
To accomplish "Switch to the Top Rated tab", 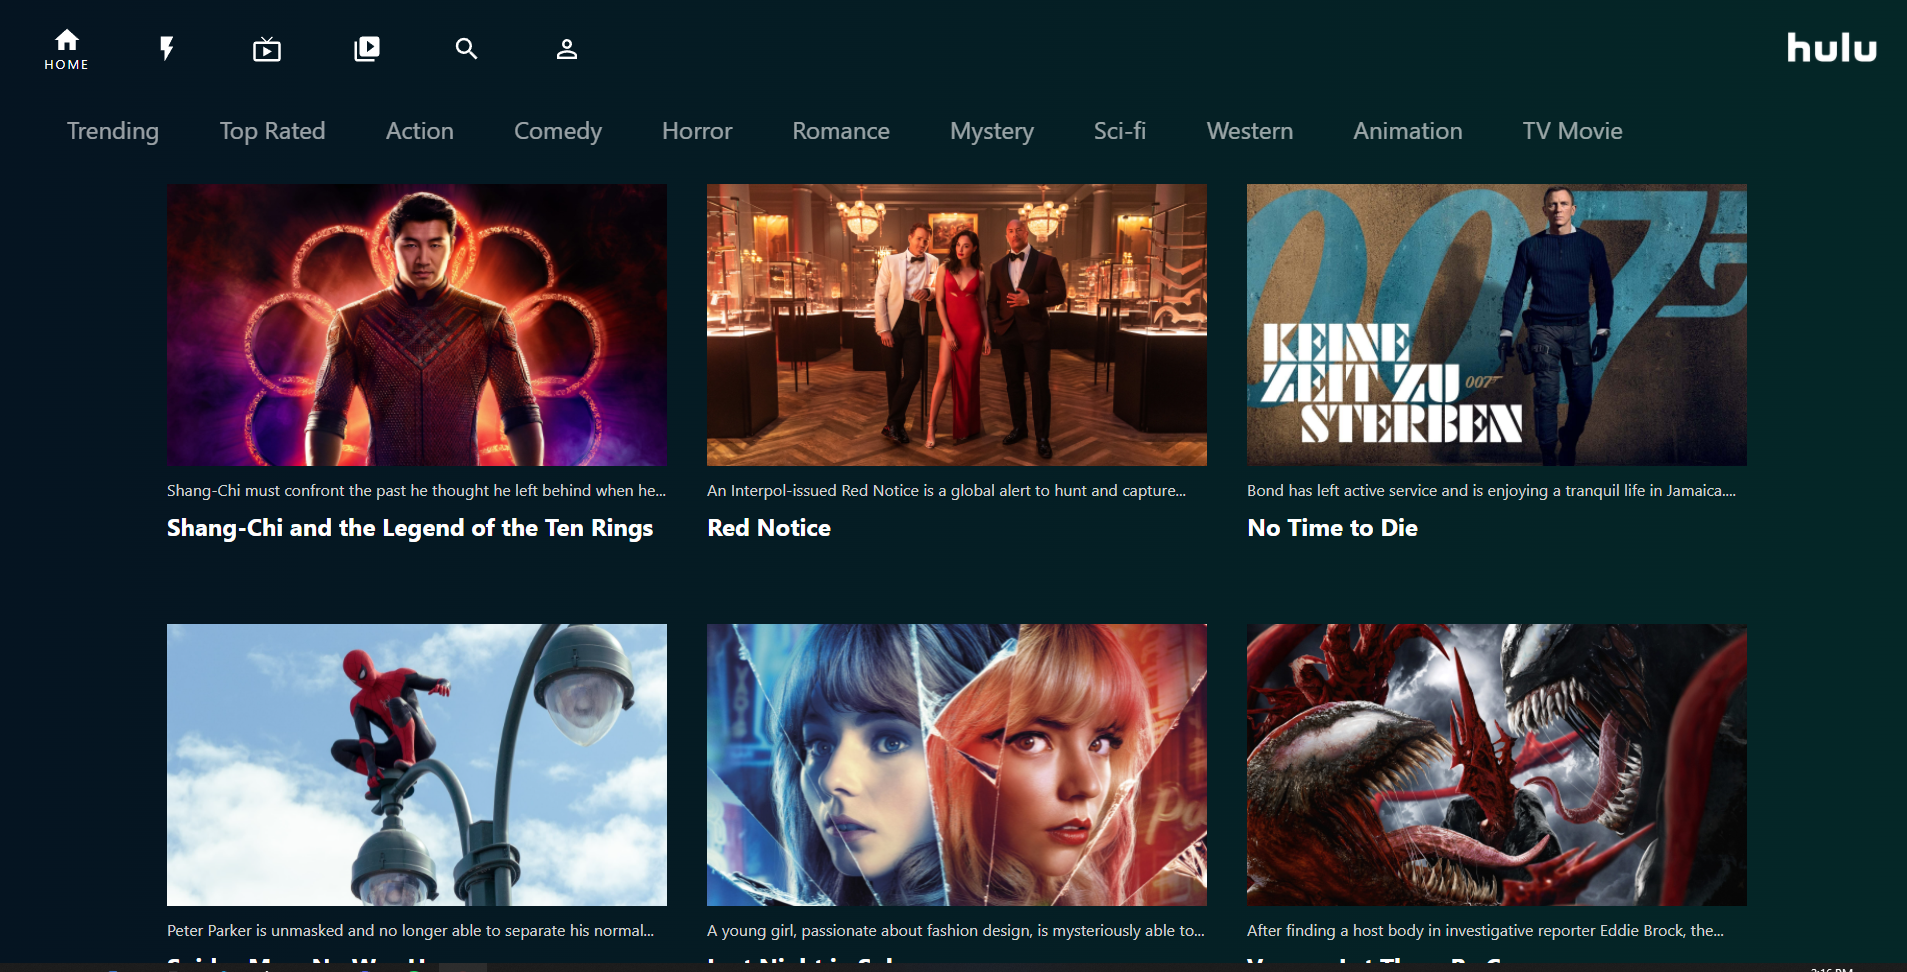I will 272,131.
